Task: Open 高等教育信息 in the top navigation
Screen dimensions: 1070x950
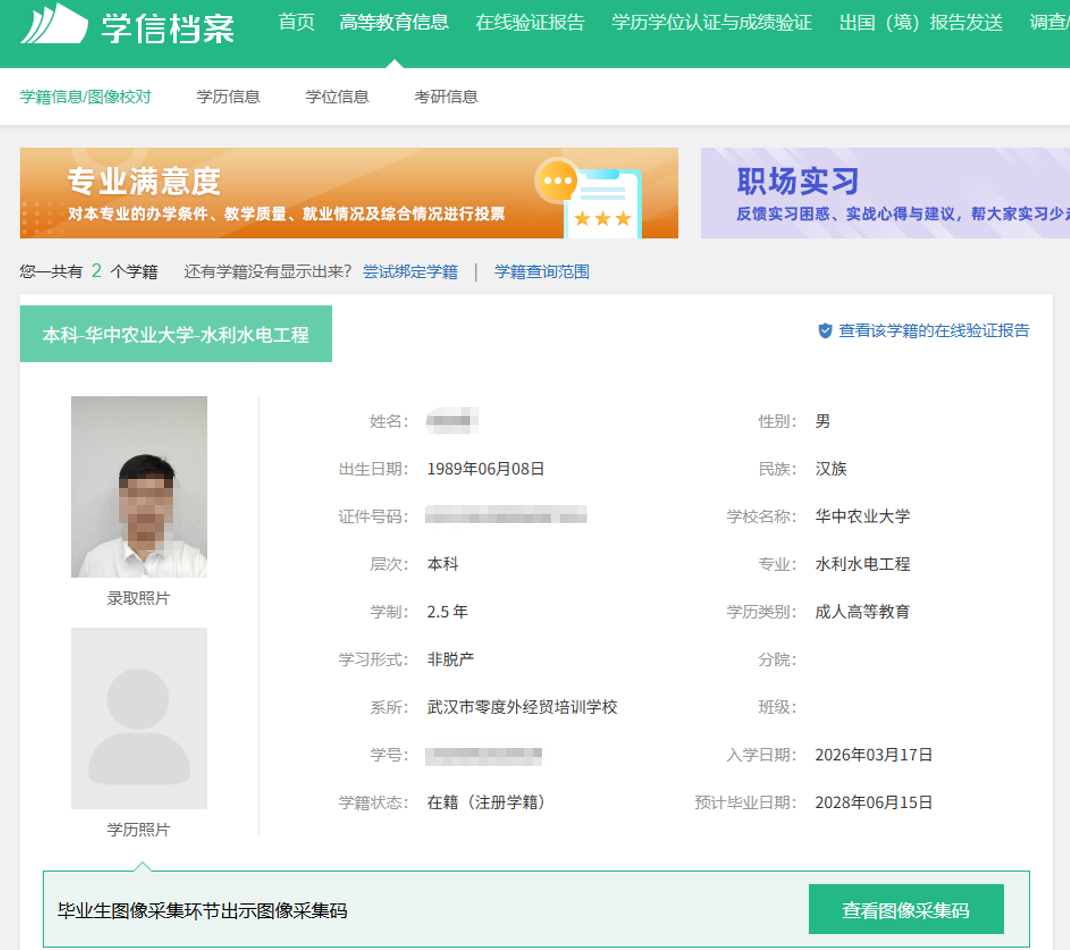Action: pyautogui.click(x=394, y=23)
